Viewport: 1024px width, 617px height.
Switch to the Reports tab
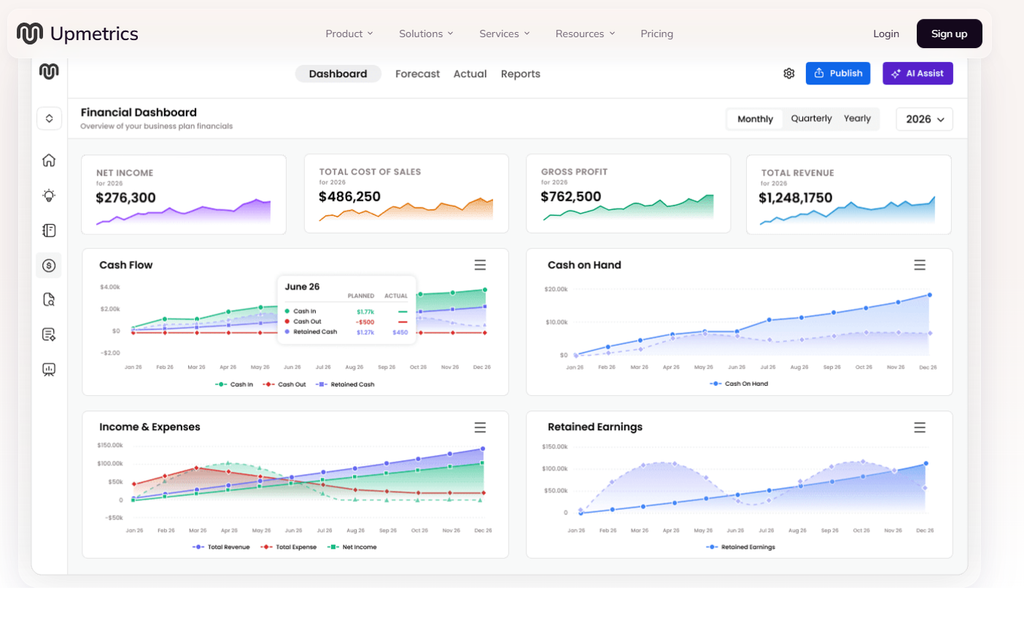click(x=520, y=74)
